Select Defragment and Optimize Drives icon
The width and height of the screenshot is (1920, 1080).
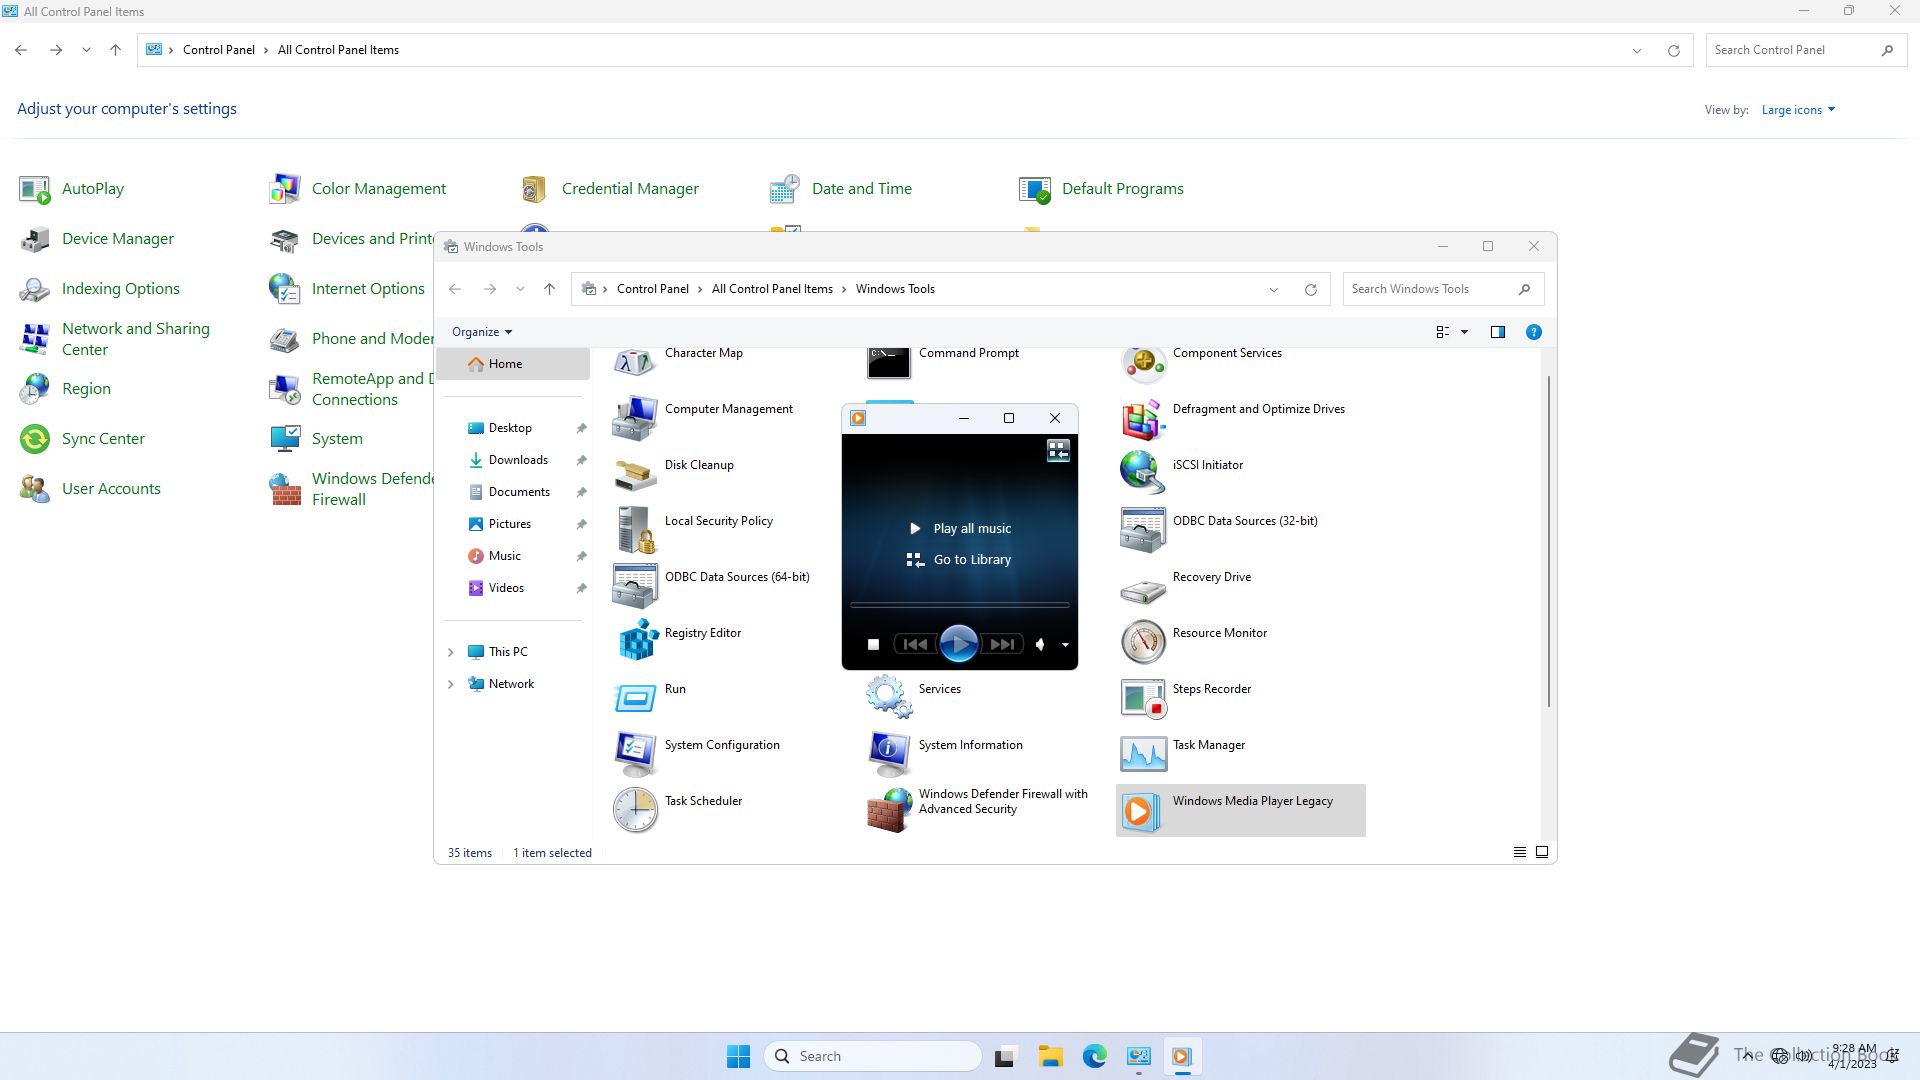[x=1143, y=418]
